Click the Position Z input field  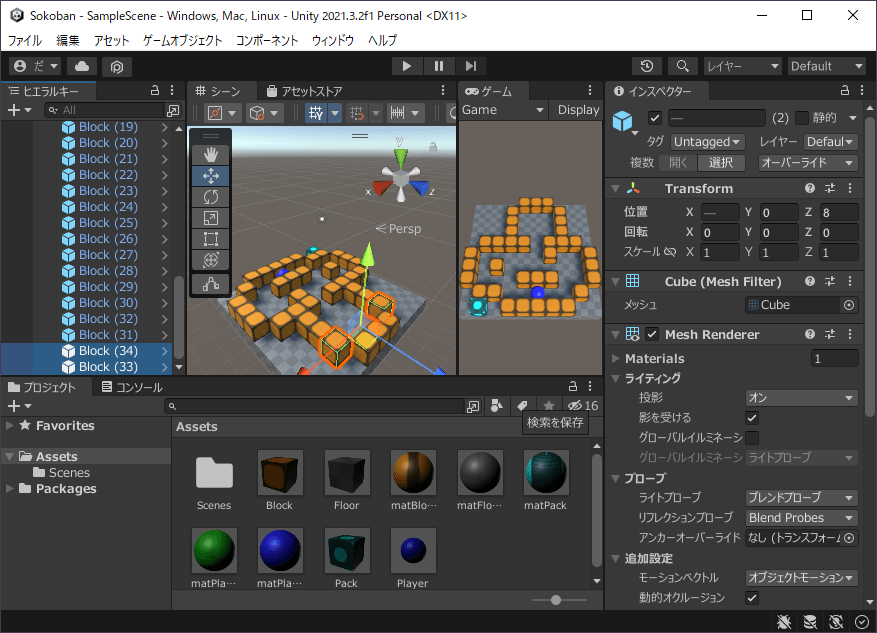838,212
